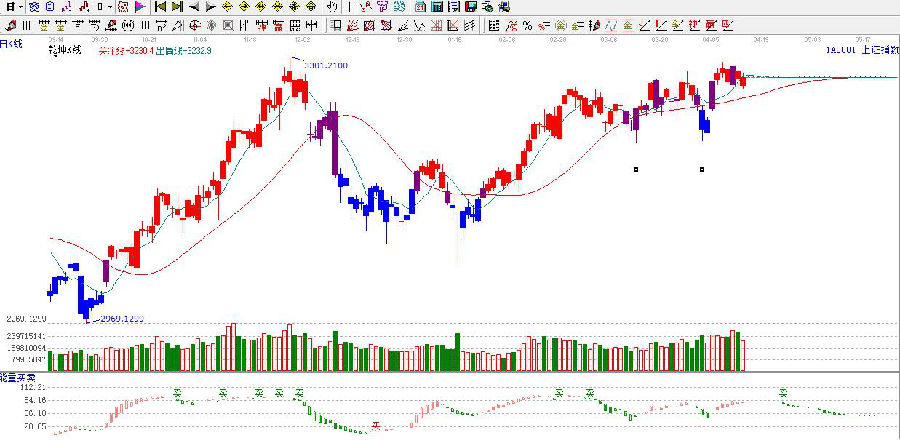900x440 pixels.
Task: Click the 2969.1233 low price marker
Action: point(118,318)
